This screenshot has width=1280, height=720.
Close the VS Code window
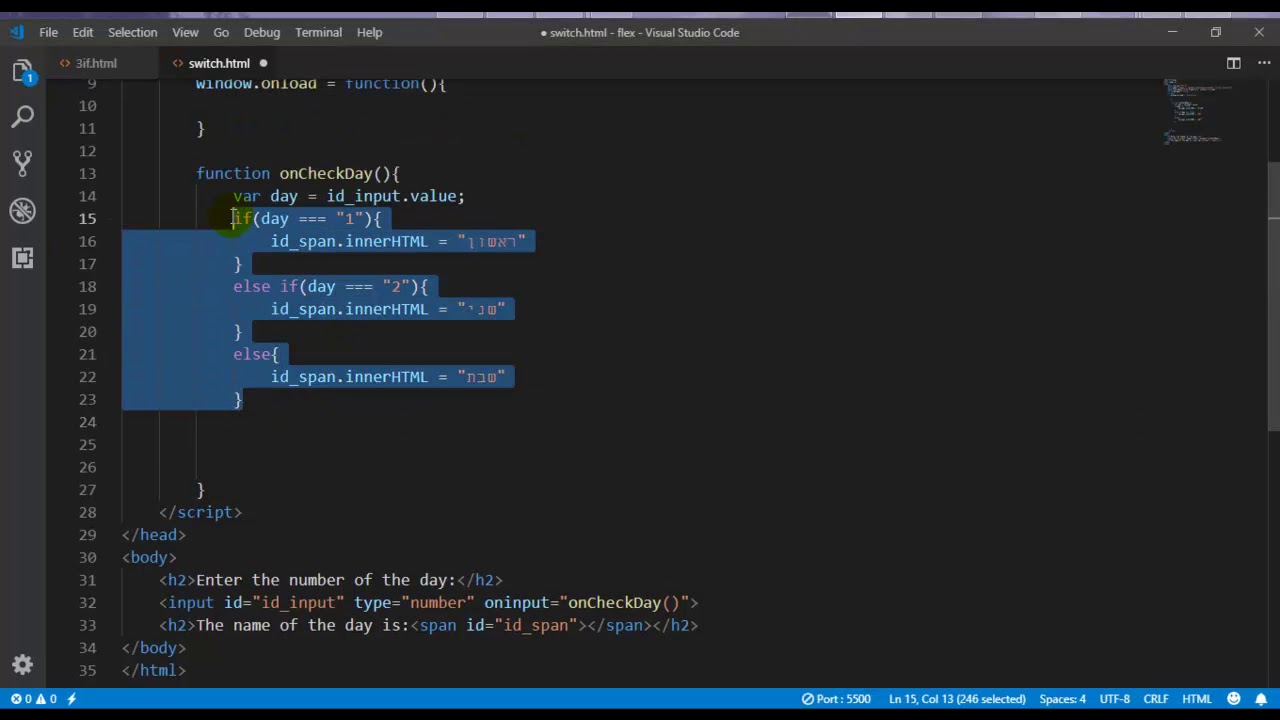(x=1258, y=32)
